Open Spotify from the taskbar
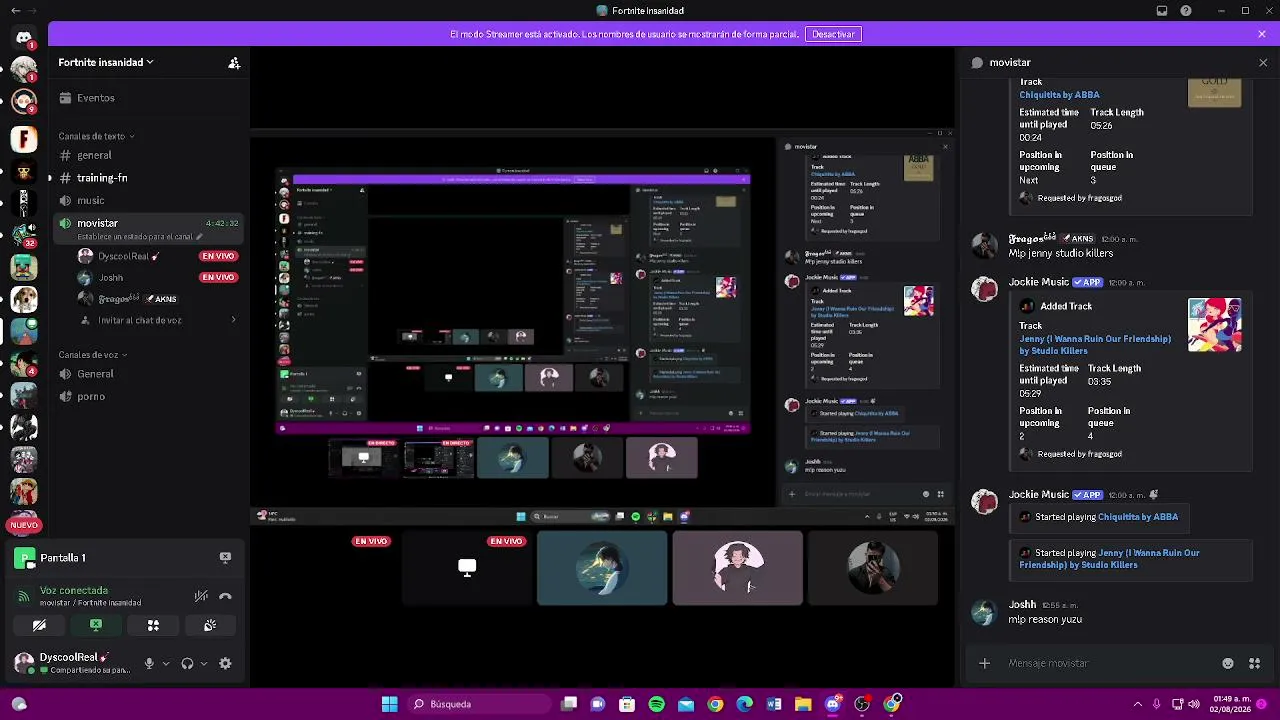This screenshot has height=720, width=1280. (x=656, y=704)
